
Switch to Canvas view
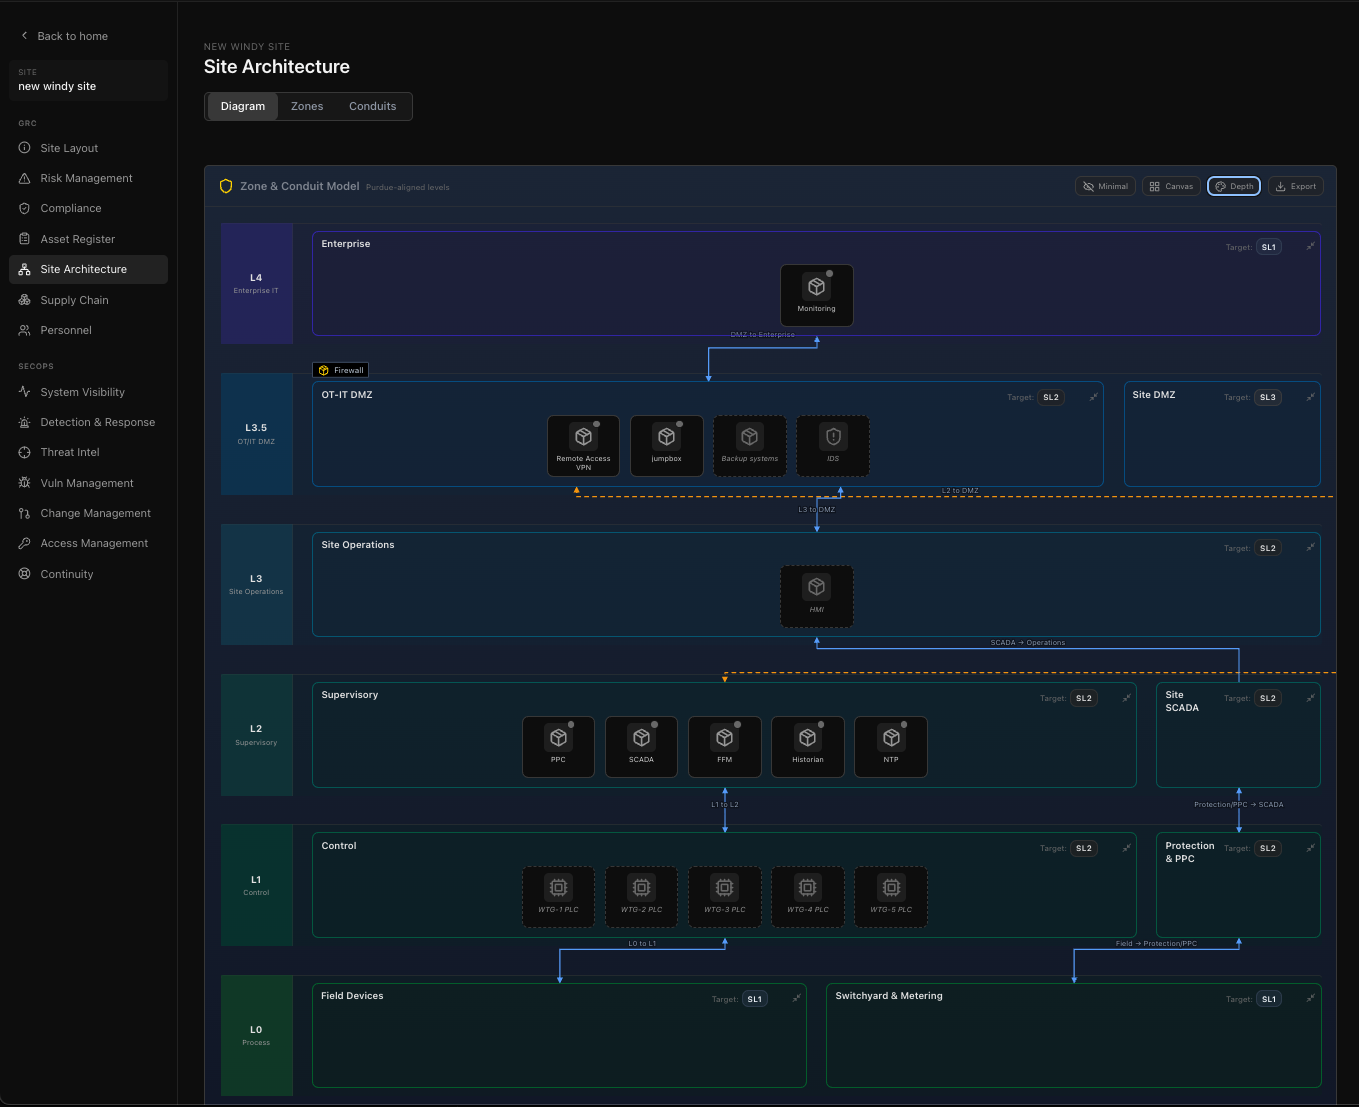1171,186
